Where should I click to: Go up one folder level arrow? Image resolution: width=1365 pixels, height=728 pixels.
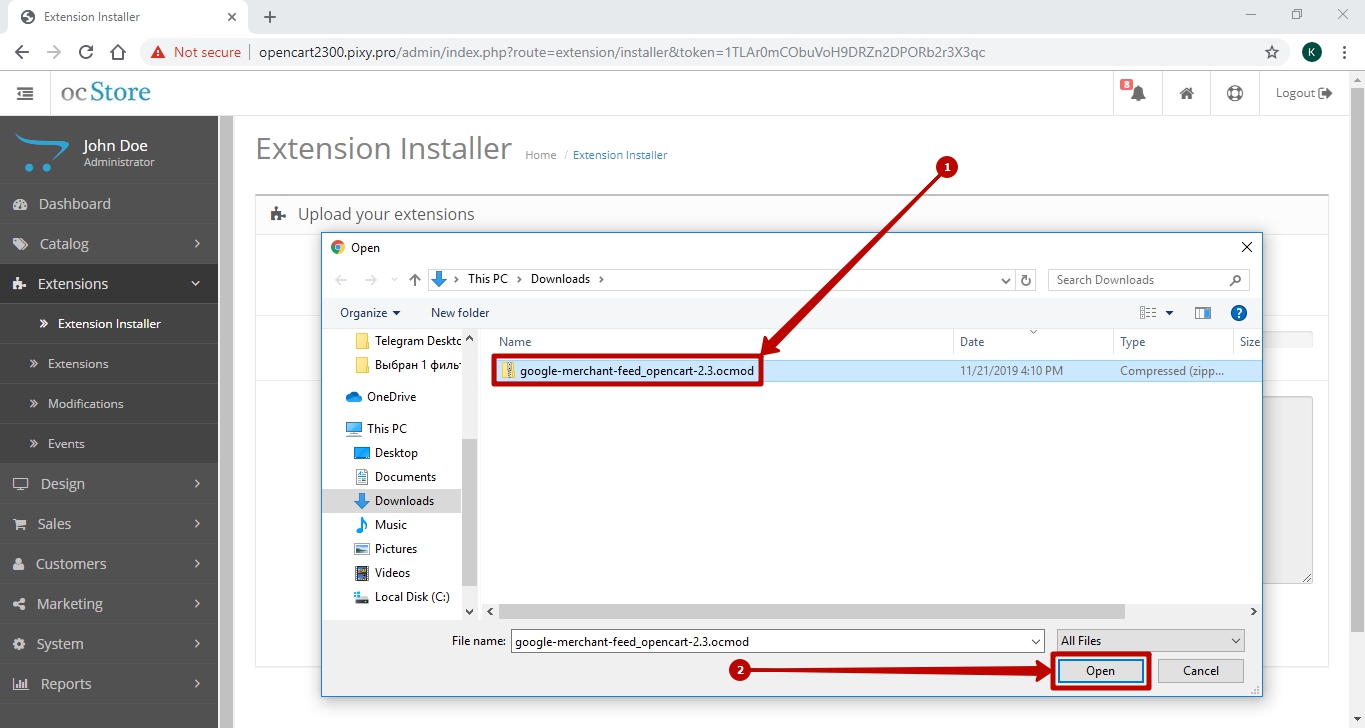click(x=415, y=280)
